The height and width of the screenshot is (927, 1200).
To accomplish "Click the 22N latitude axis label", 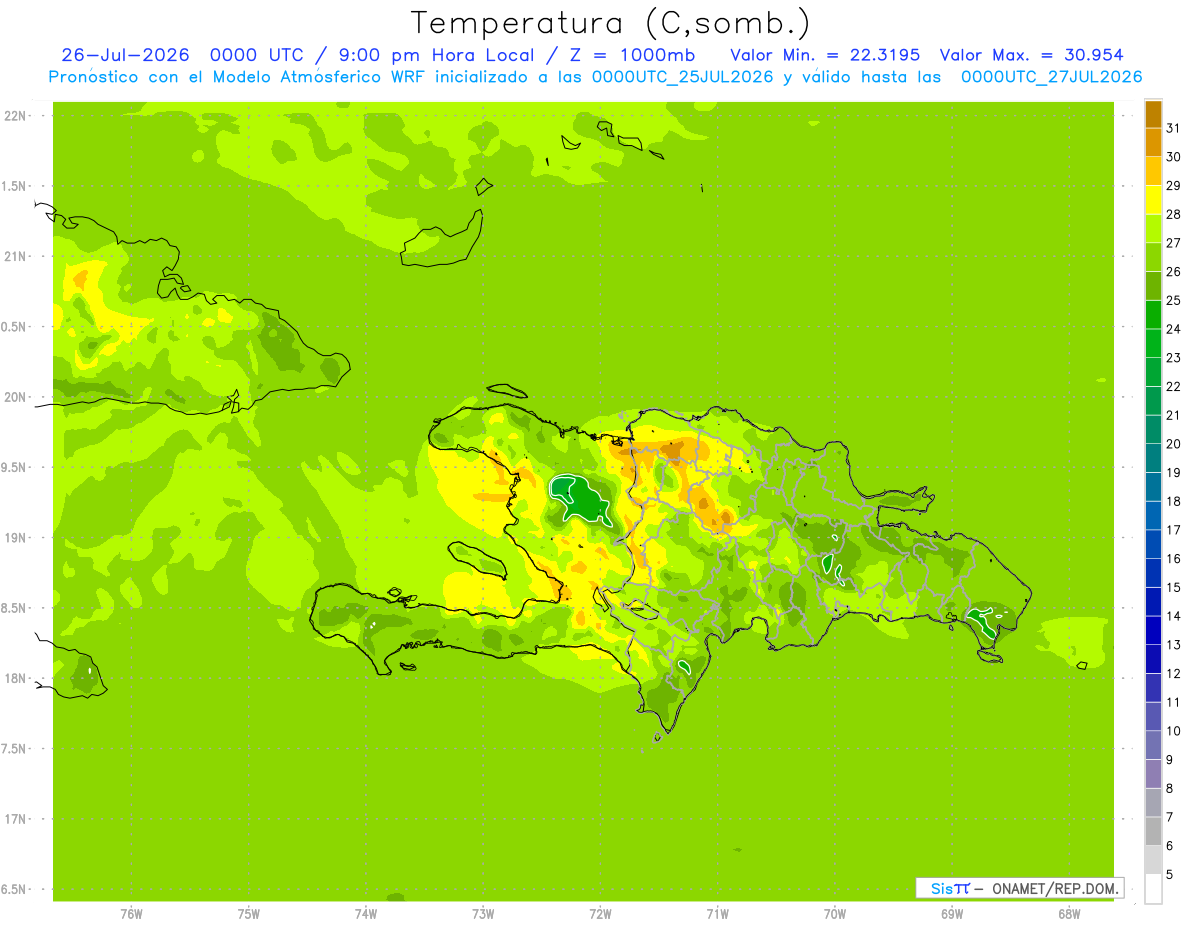I will pyautogui.click(x=15, y=115).
